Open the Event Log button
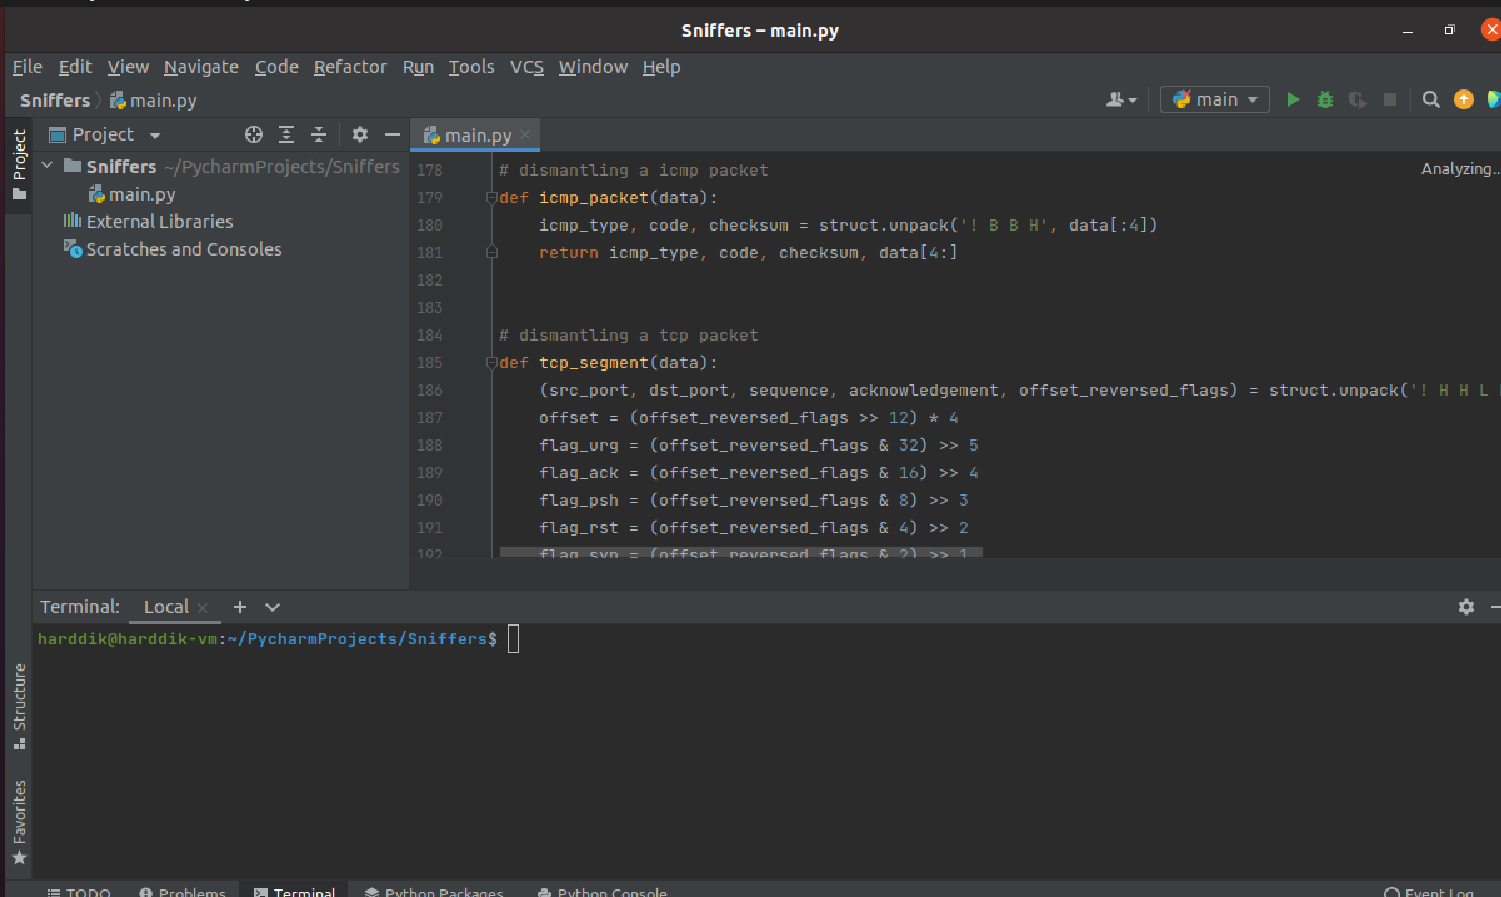This screenshot has height=897, width=1501. [1428, 892]
